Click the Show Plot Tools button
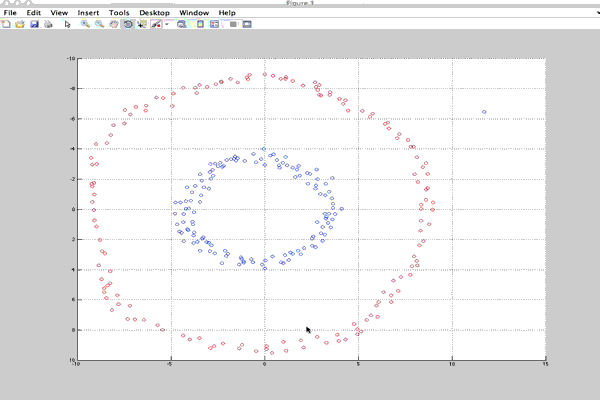 pyautogui.click(x=246, y=23)
